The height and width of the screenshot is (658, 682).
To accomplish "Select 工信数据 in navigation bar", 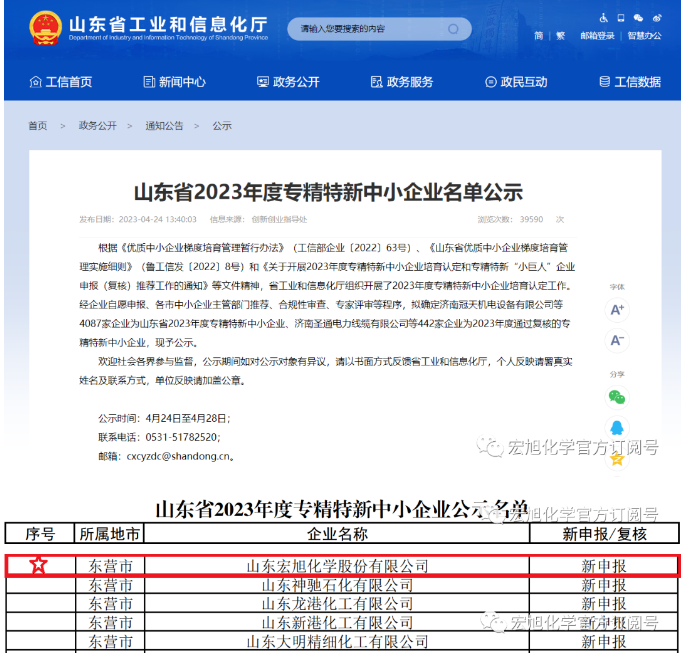I will (629, 82).
